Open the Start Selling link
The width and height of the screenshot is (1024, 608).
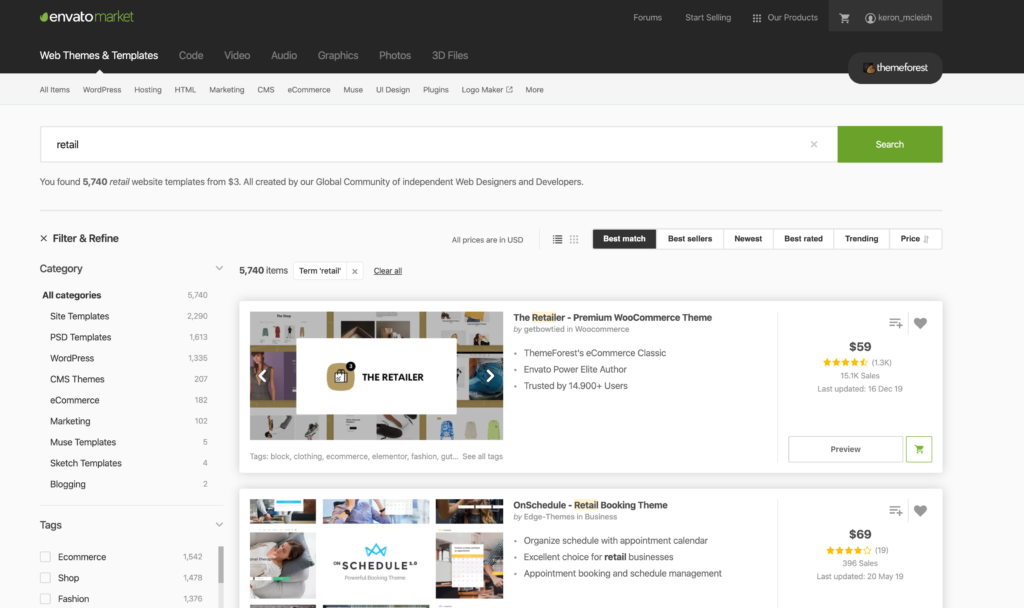click(x=708, y=18)
